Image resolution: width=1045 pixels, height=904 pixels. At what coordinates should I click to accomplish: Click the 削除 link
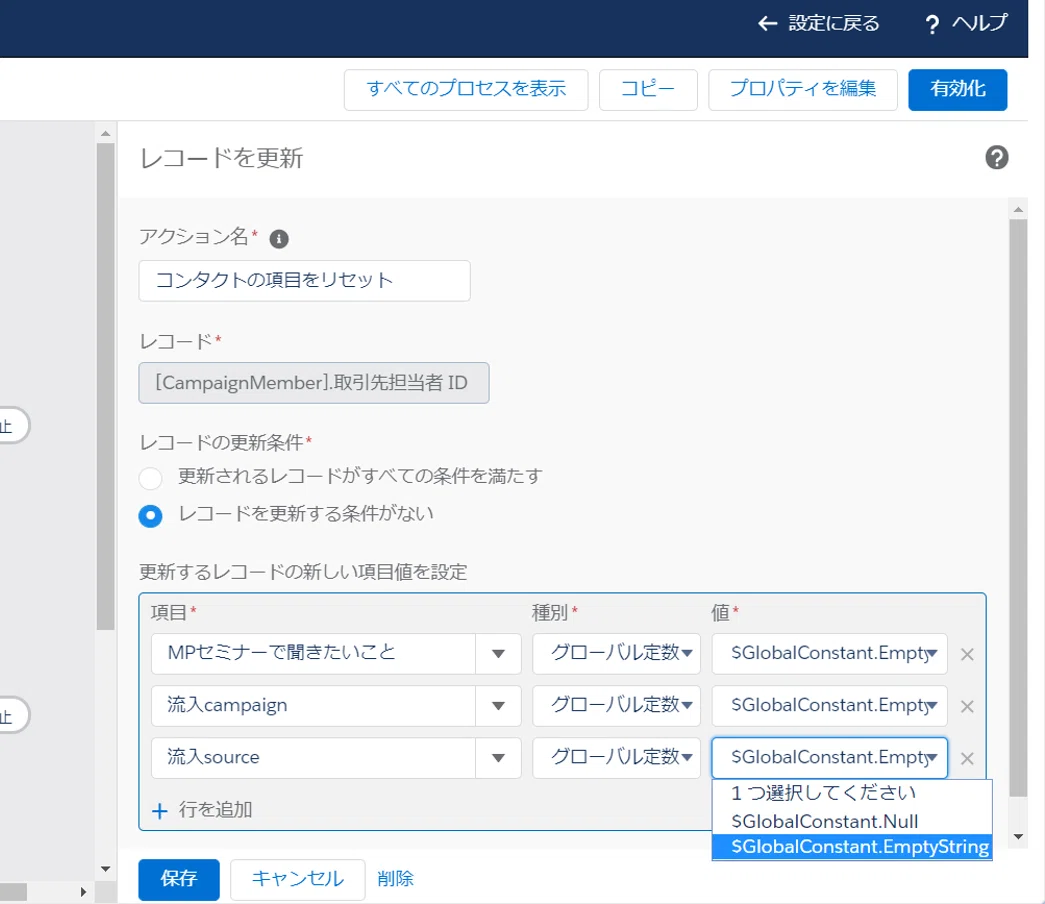[x=395, y=879]
